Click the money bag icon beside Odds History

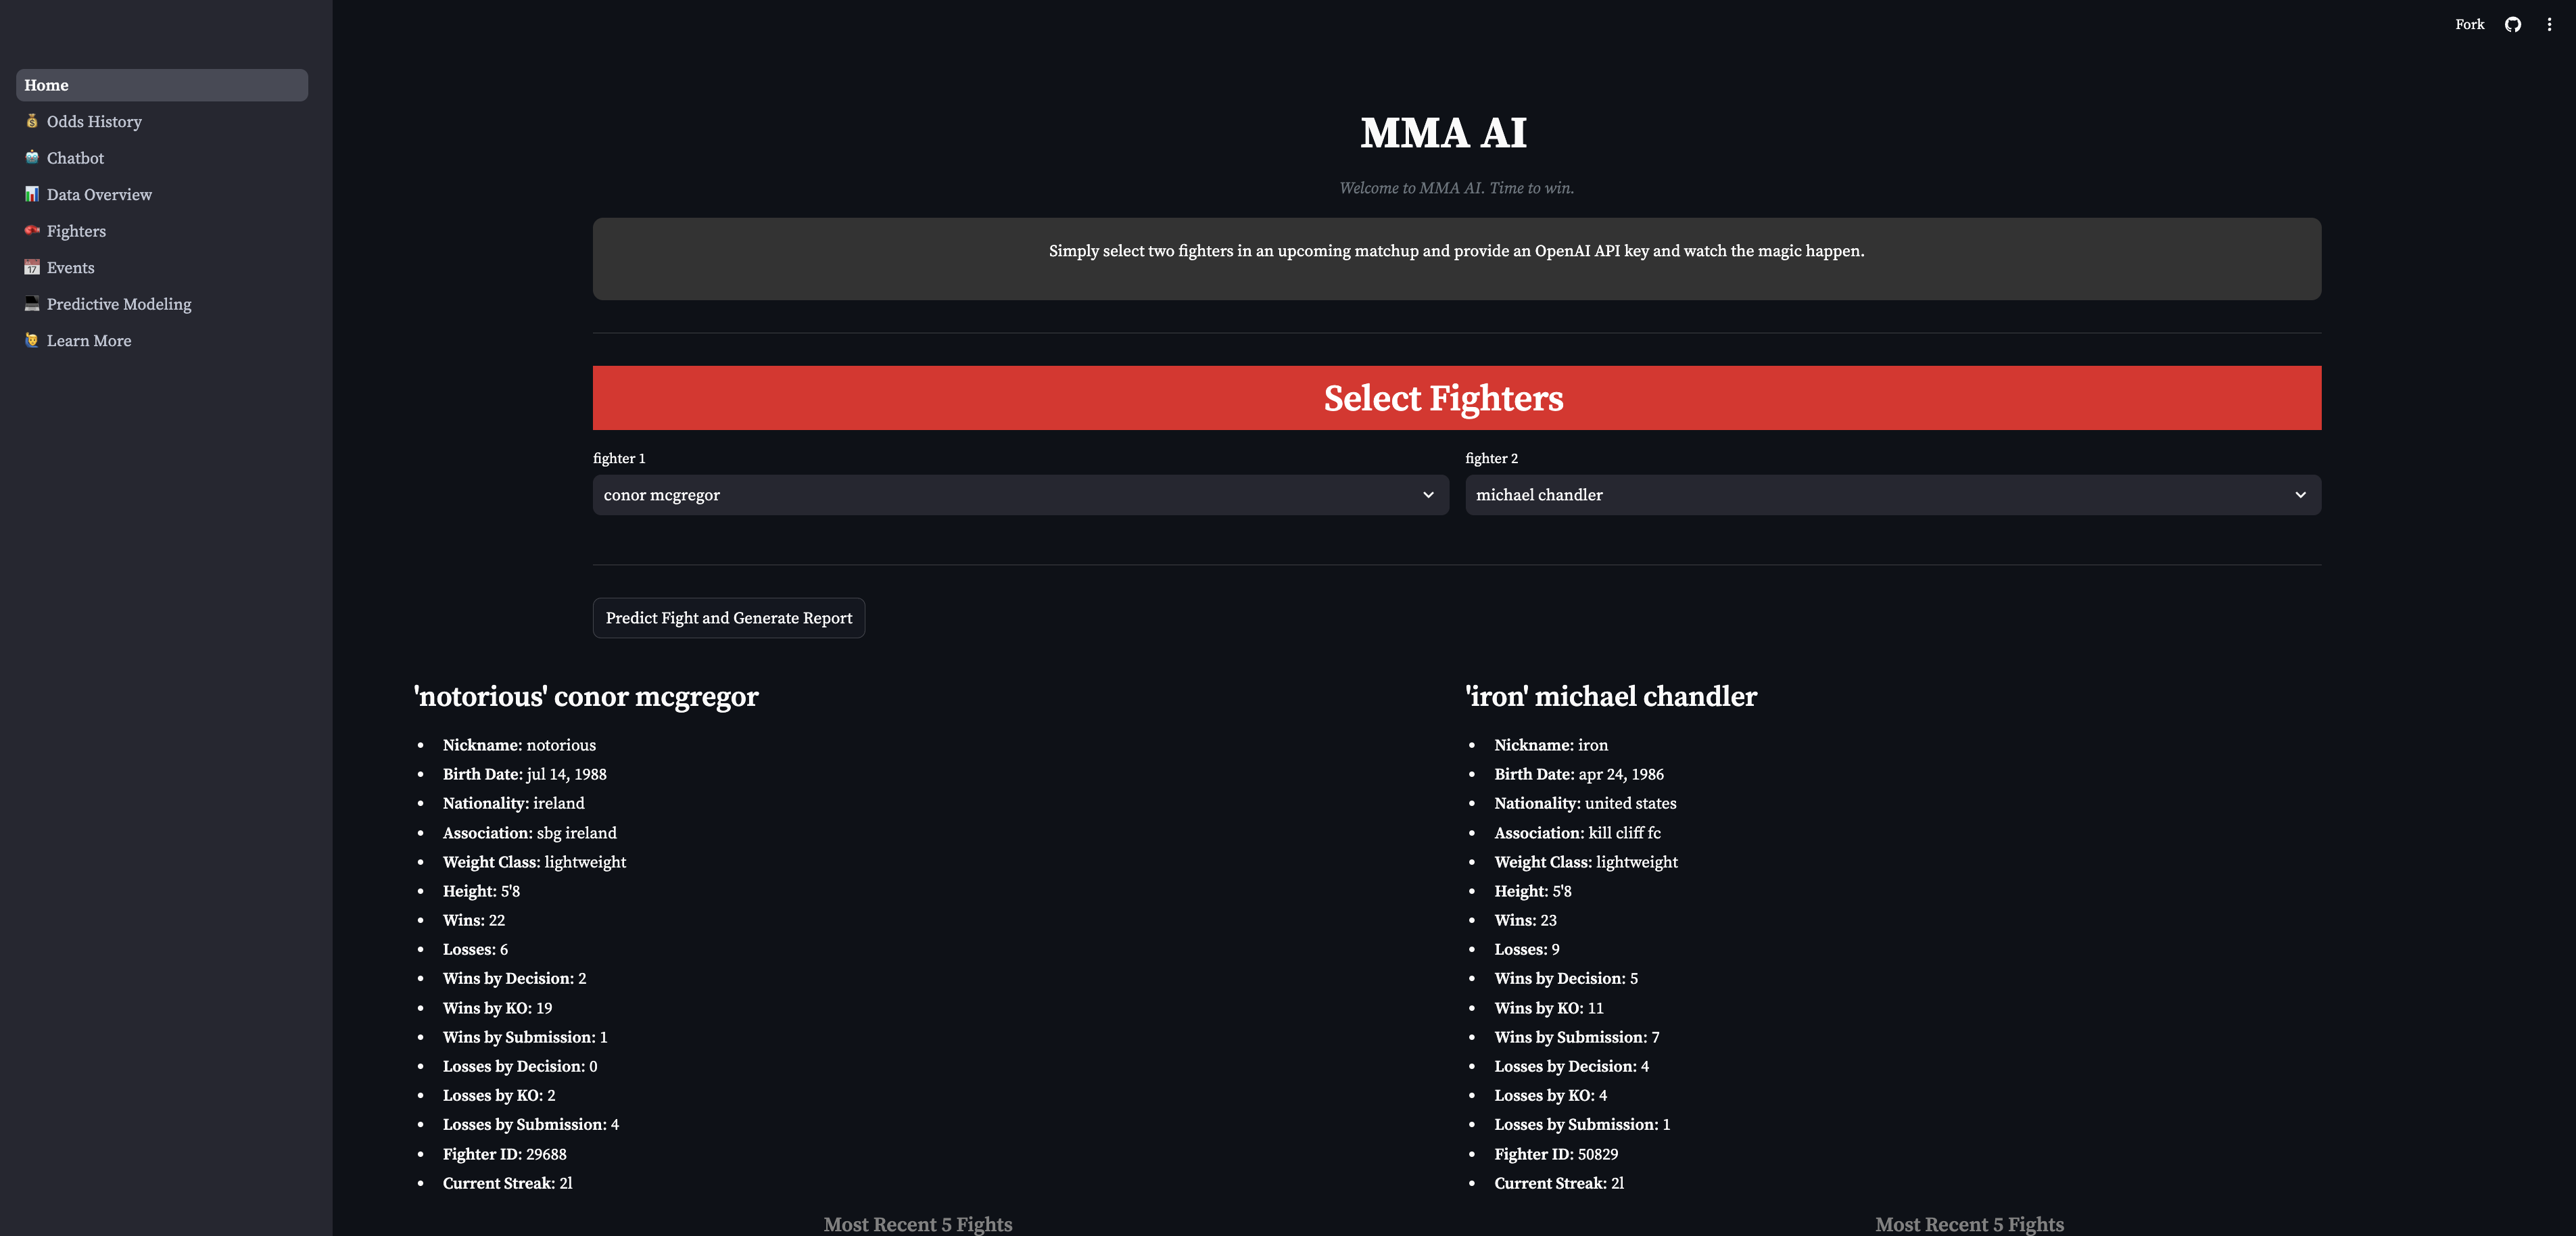pyautogui.click(x=31, y=121)
